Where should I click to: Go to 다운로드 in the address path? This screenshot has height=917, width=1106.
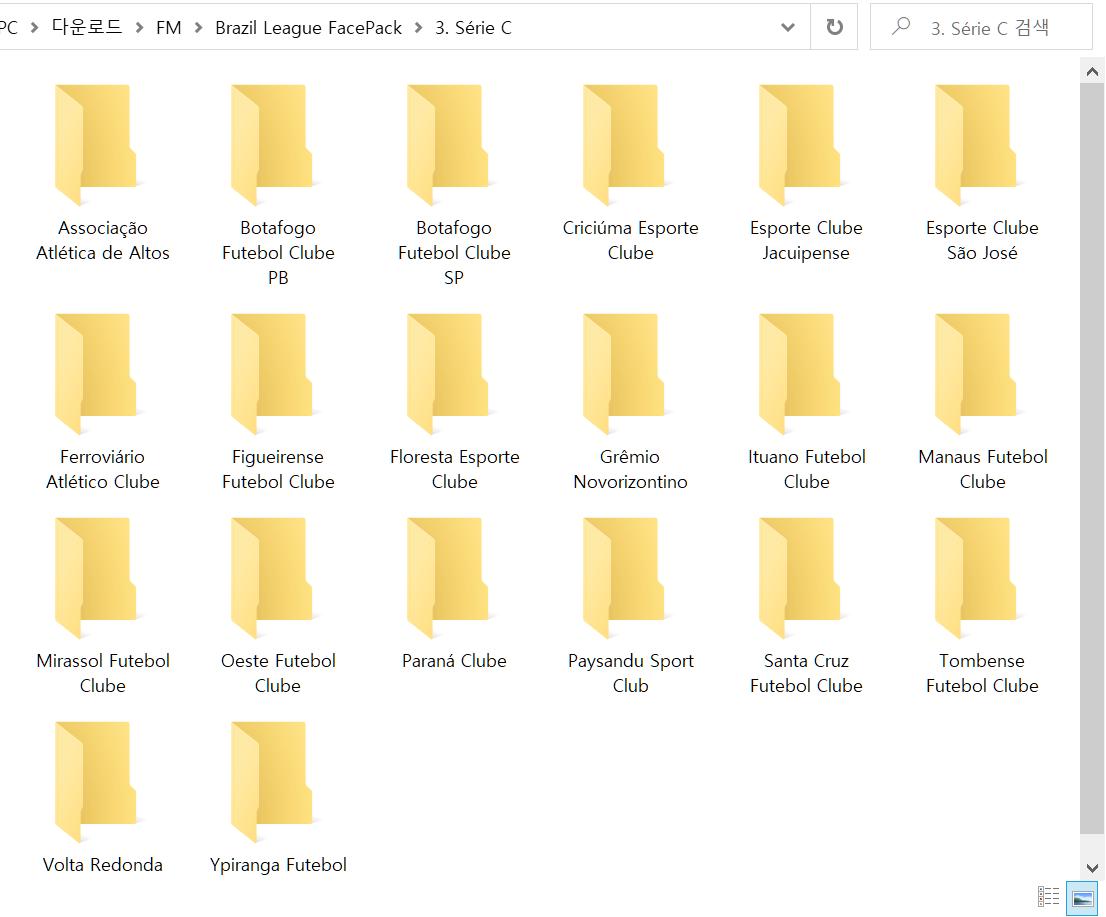(x=87, y=28)
